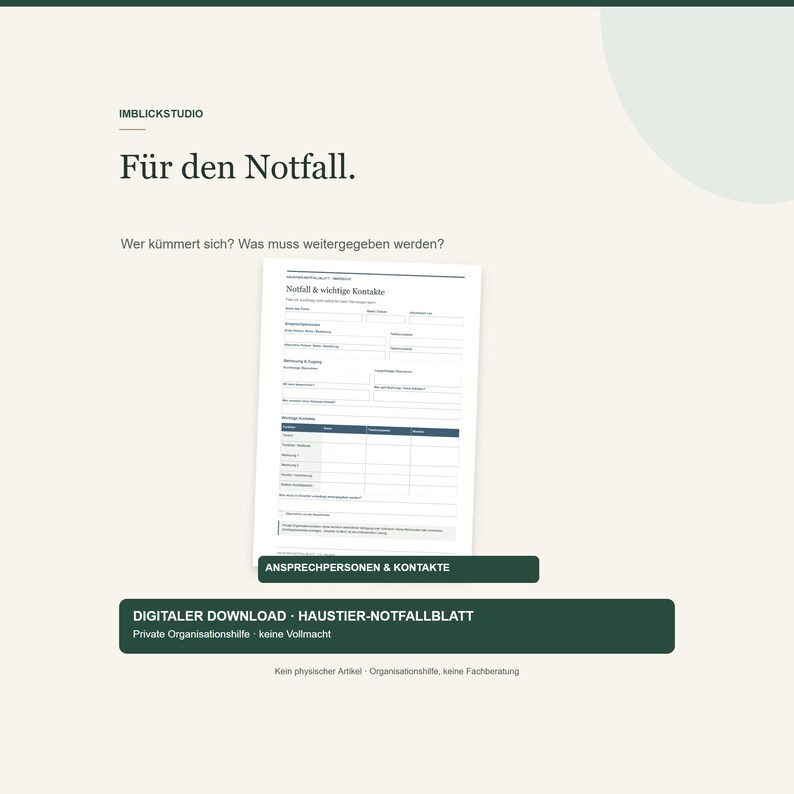This screenshot has height=794, width=794.
Task: Click the 'Weitere Kontaktperson' row label
Action: (x=299, y=485)
